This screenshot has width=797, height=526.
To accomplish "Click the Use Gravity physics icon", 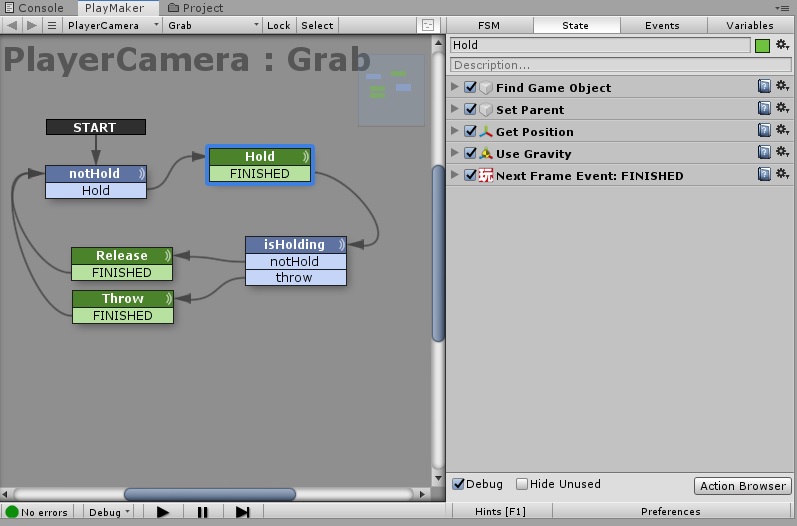I will pyautogui.click(x=486, y=153).
